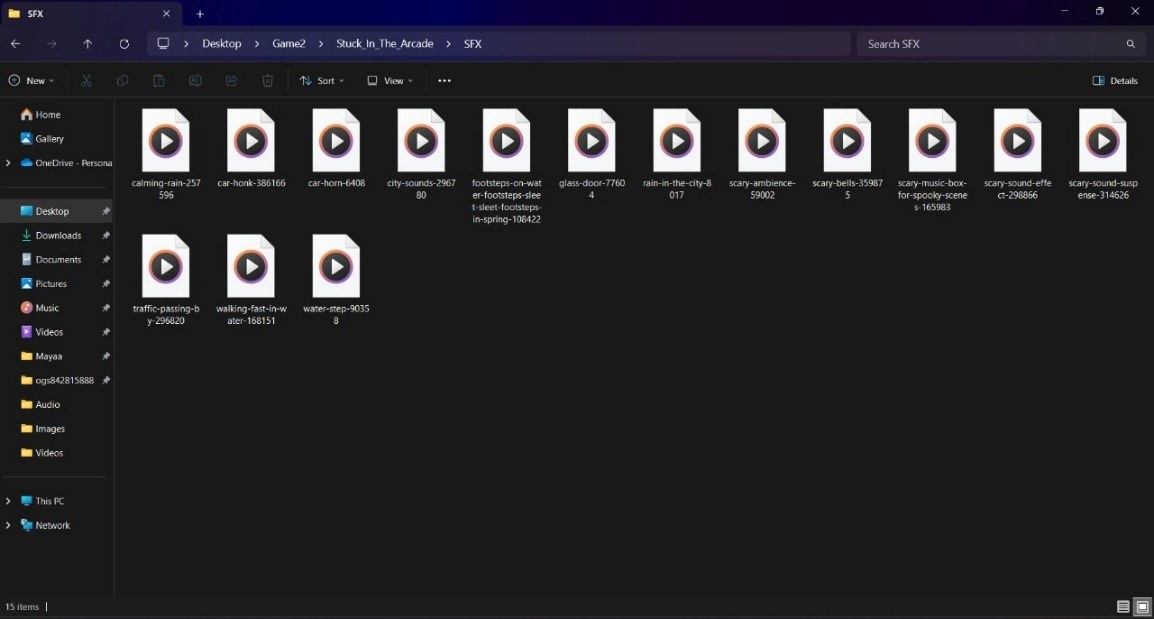This screenshot has width=1154, height=619.
Task: Click the Back navigation arrow
Action: 15,44
